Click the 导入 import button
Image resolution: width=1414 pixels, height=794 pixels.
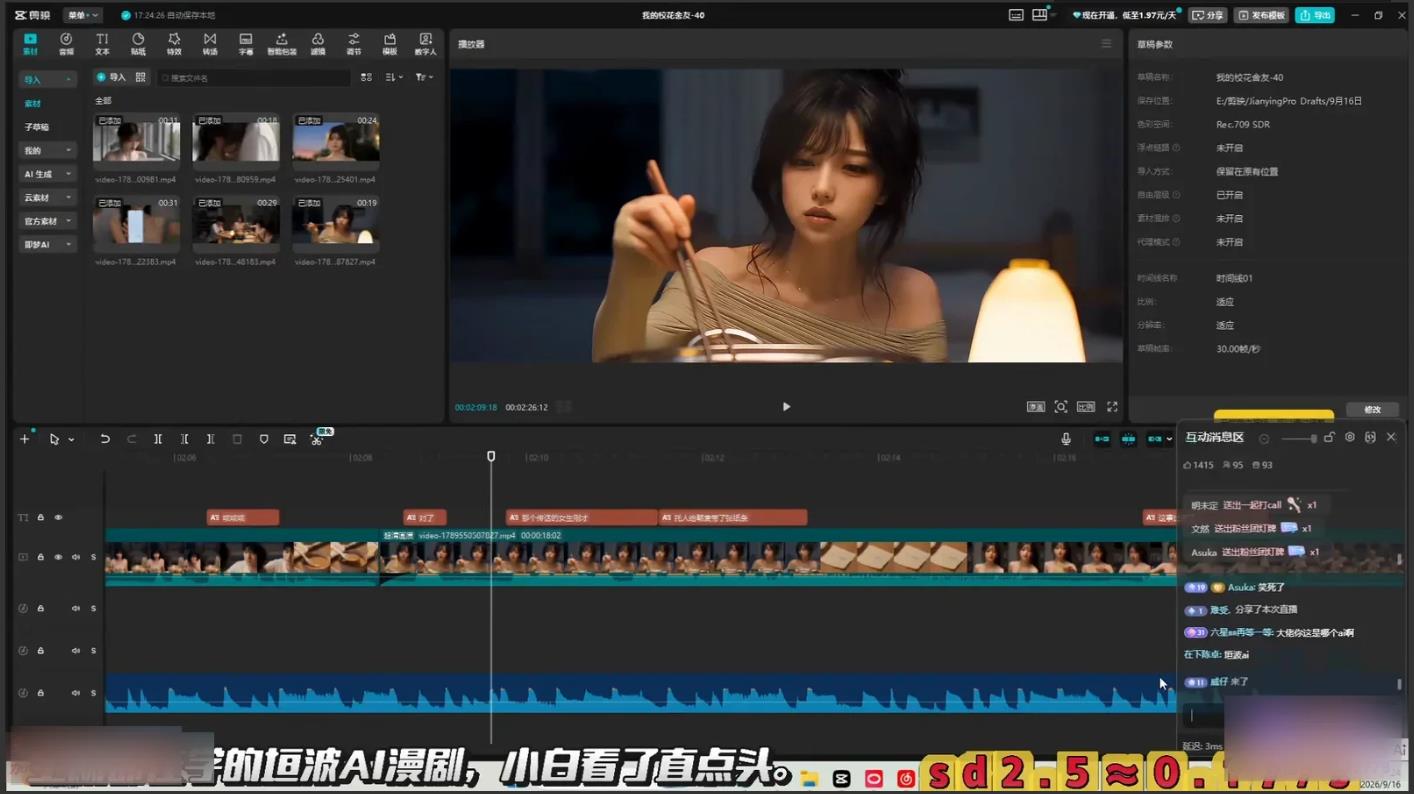(x=111, y=77)
